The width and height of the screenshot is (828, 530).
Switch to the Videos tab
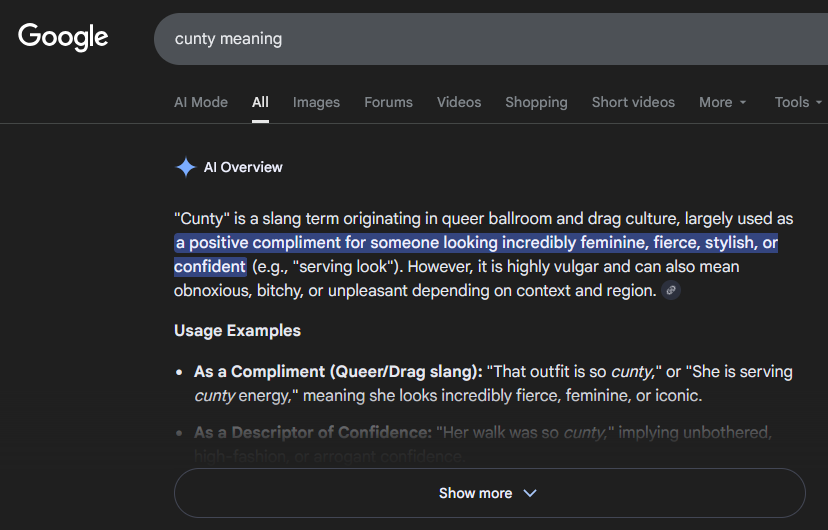[x=459, y=102]
